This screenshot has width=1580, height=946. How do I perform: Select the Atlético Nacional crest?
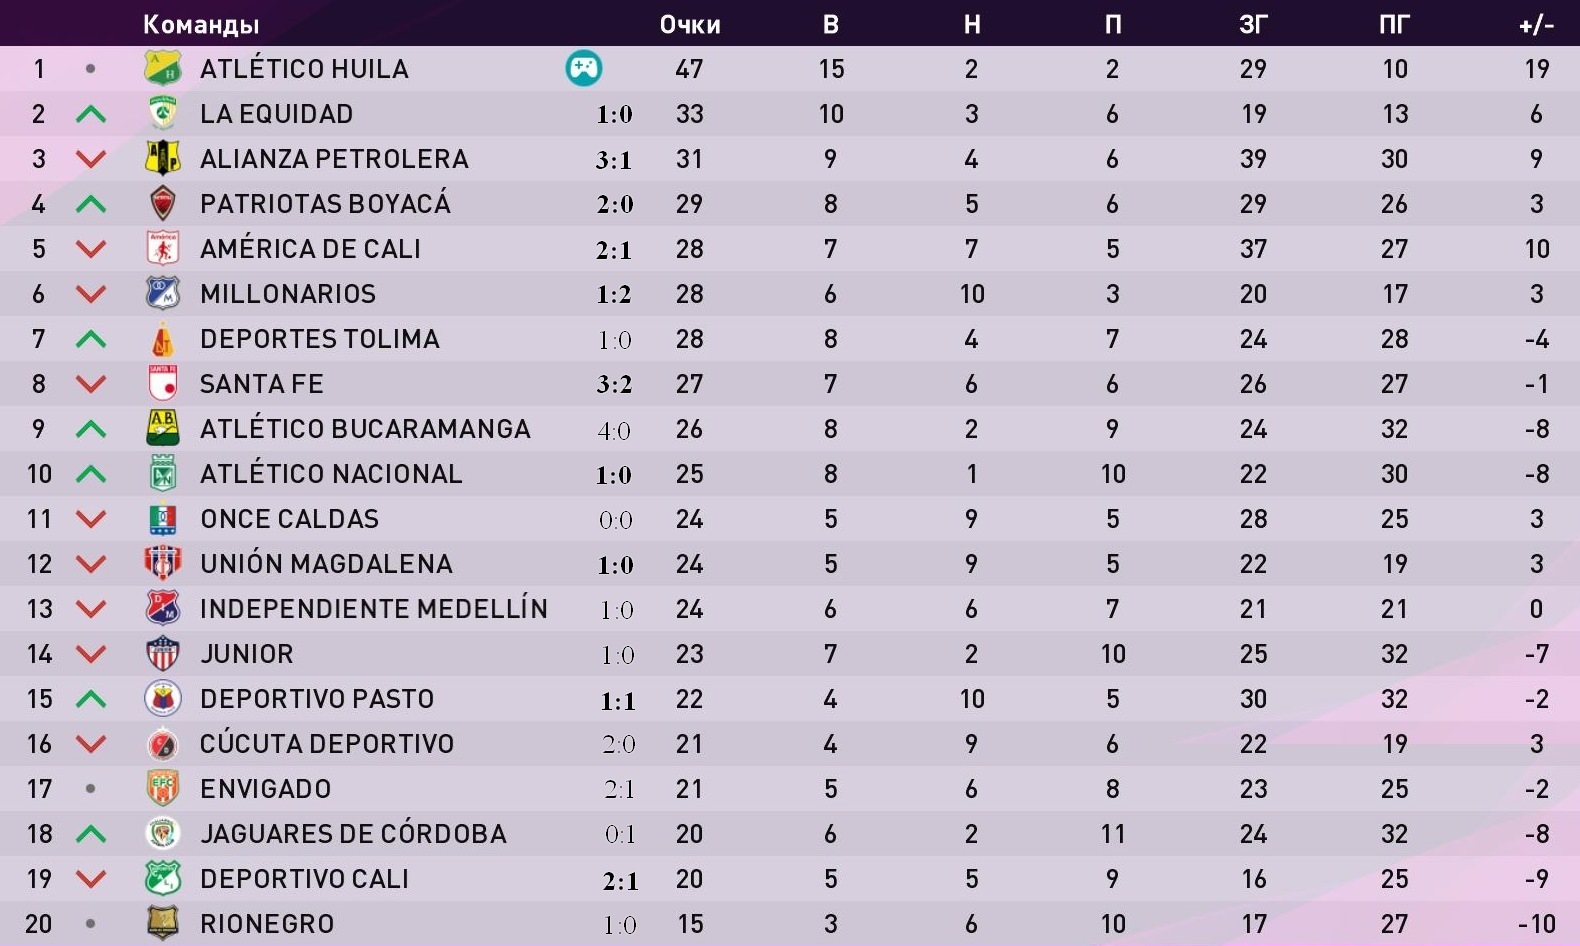pyautogui.click(x=163, y=473)
